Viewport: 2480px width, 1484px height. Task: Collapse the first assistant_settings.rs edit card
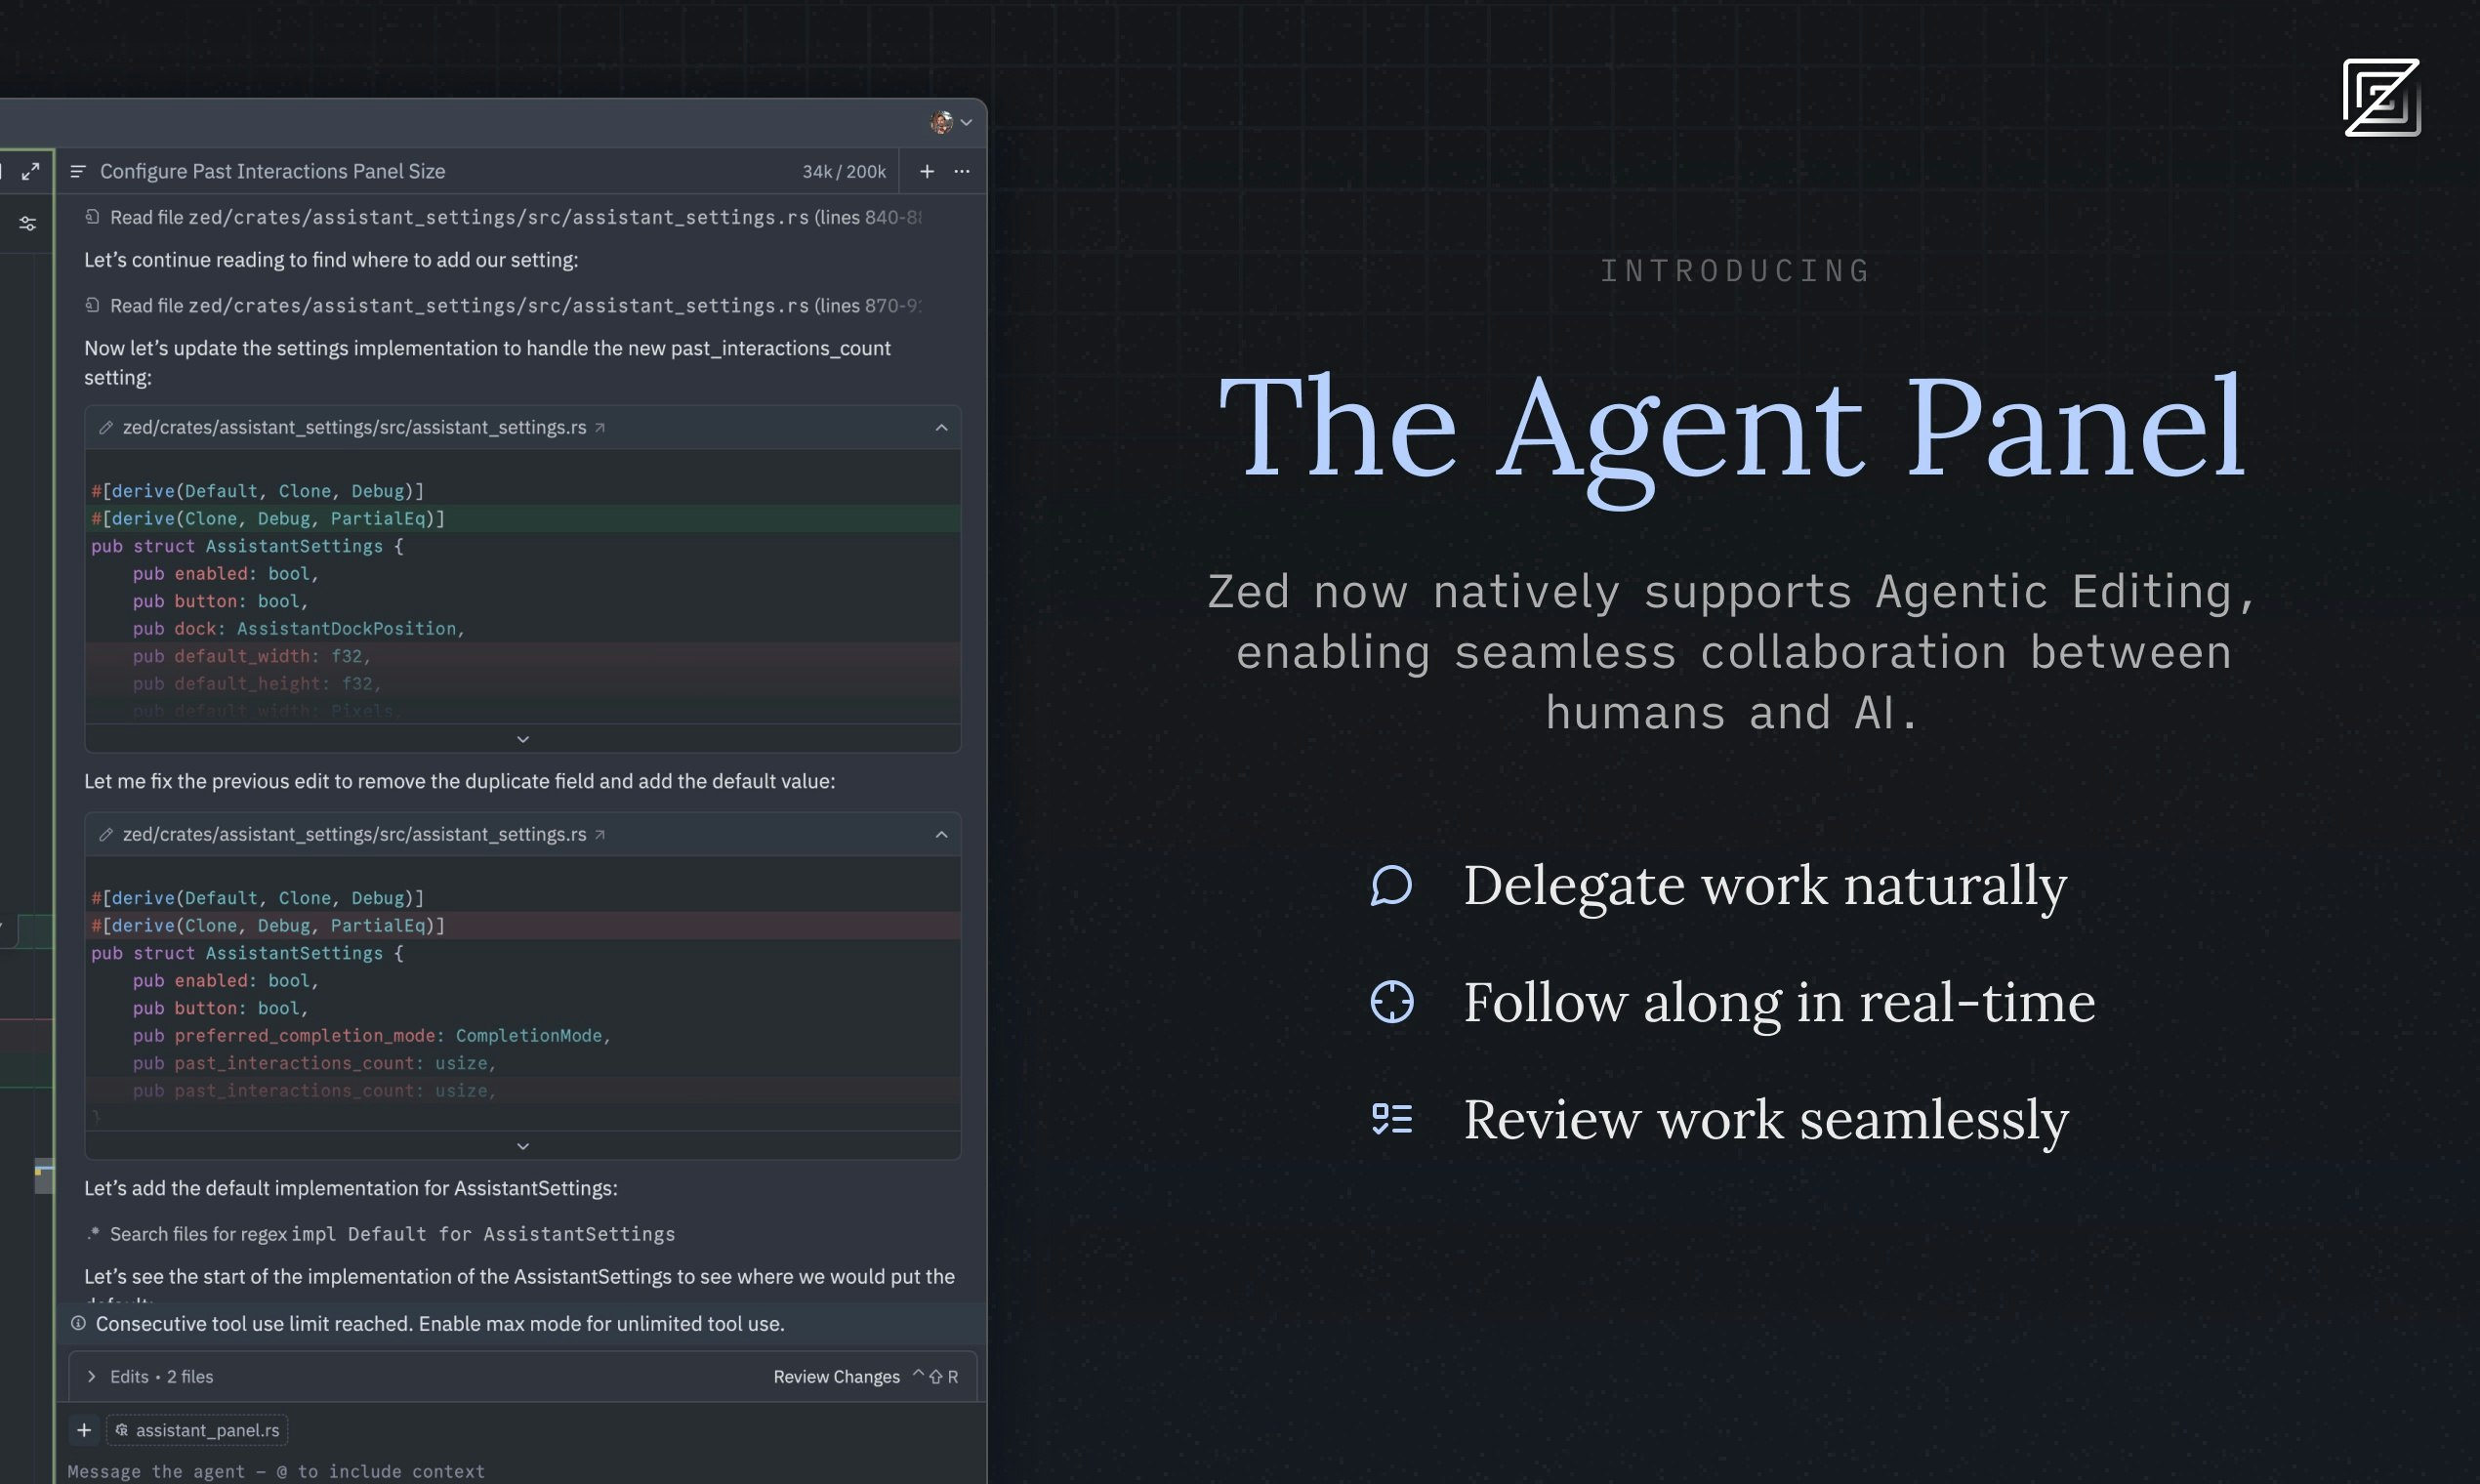pyautogui.click(x=941, y=428)
